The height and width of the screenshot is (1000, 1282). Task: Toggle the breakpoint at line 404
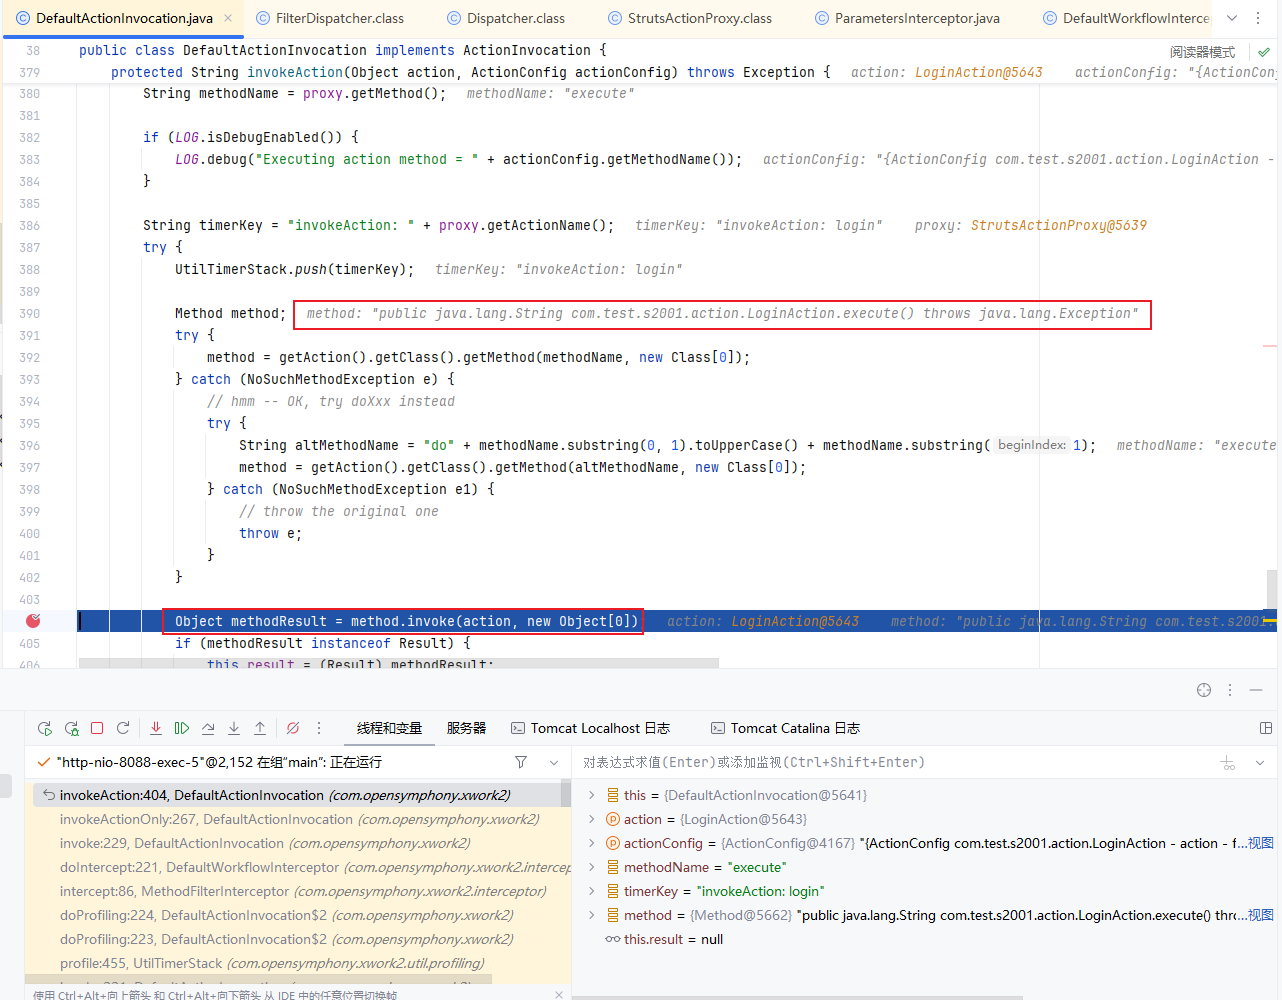click(x=33, y=621)
